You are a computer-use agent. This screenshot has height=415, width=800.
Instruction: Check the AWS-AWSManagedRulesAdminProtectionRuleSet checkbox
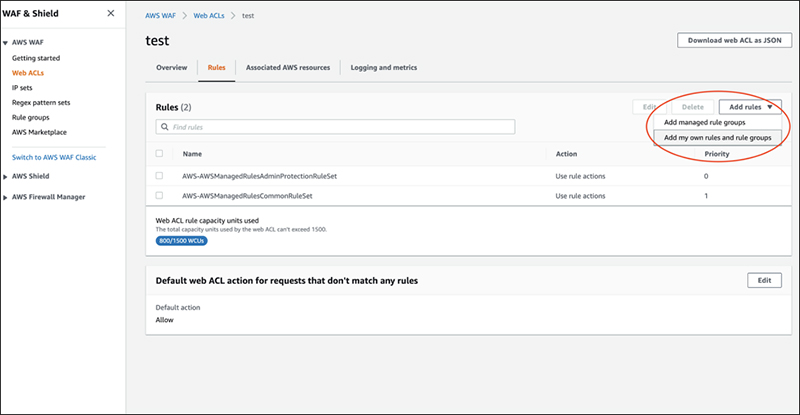point(160,176)
